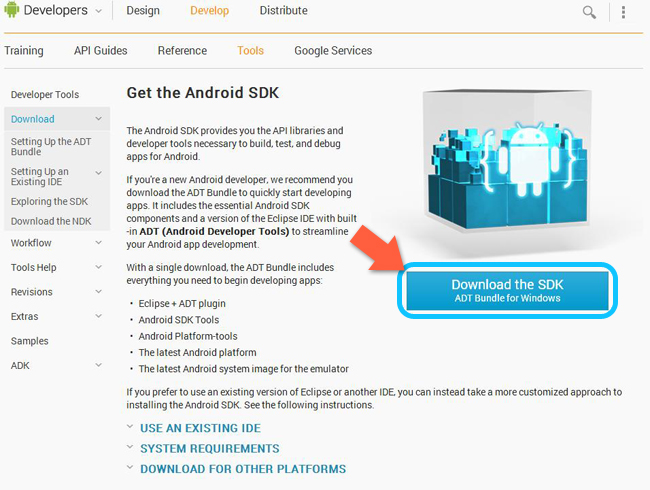Click the Android SDK cube image

coord(507,160)
